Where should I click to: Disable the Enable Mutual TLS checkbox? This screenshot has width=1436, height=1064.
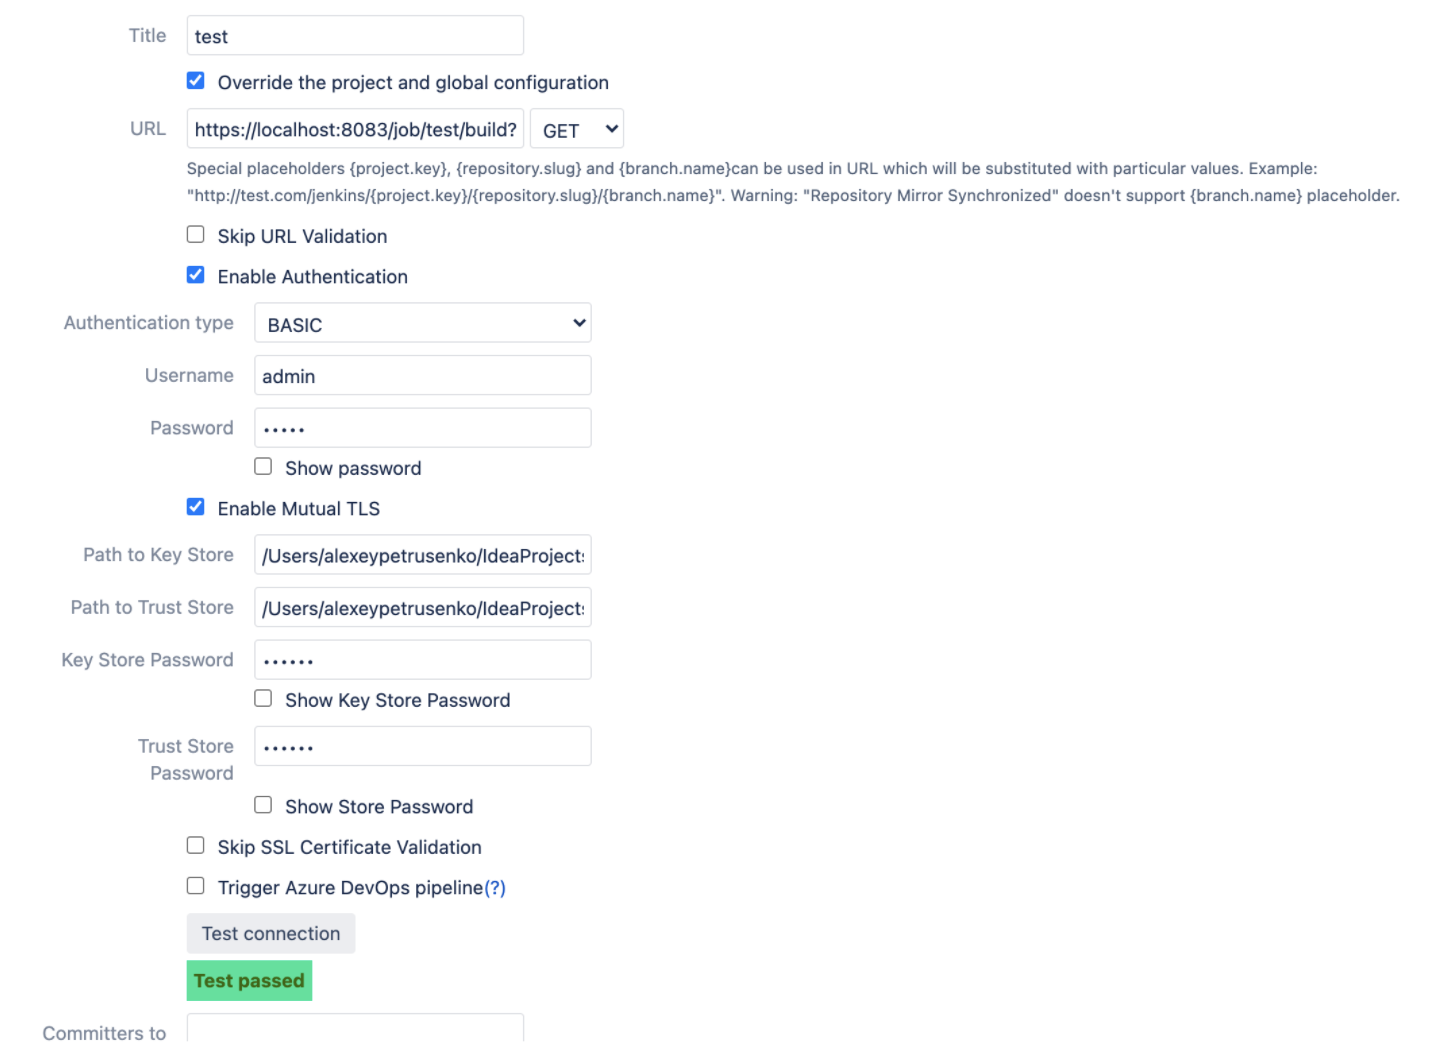tap(196, 507)
